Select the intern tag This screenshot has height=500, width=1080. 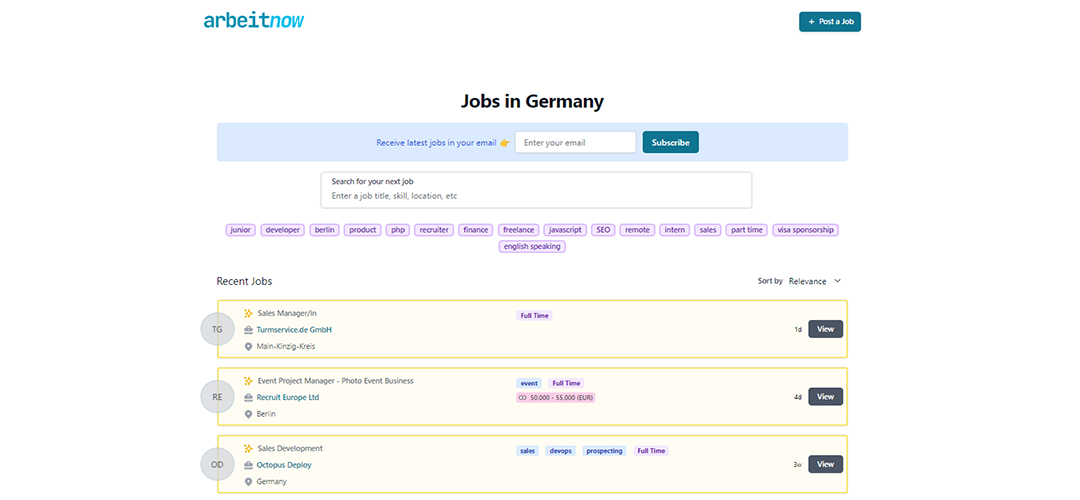674,230
